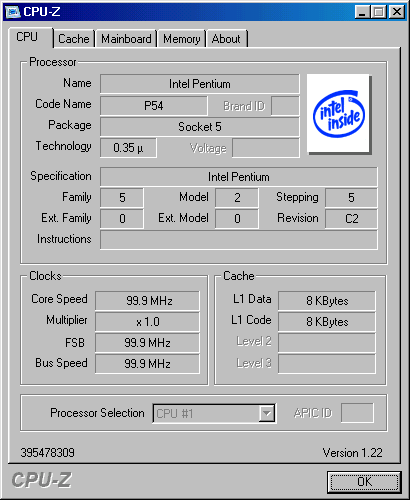The image size is (410, 500).
Task: Switch to the Cache tab
Action: (x=74, y=39)
